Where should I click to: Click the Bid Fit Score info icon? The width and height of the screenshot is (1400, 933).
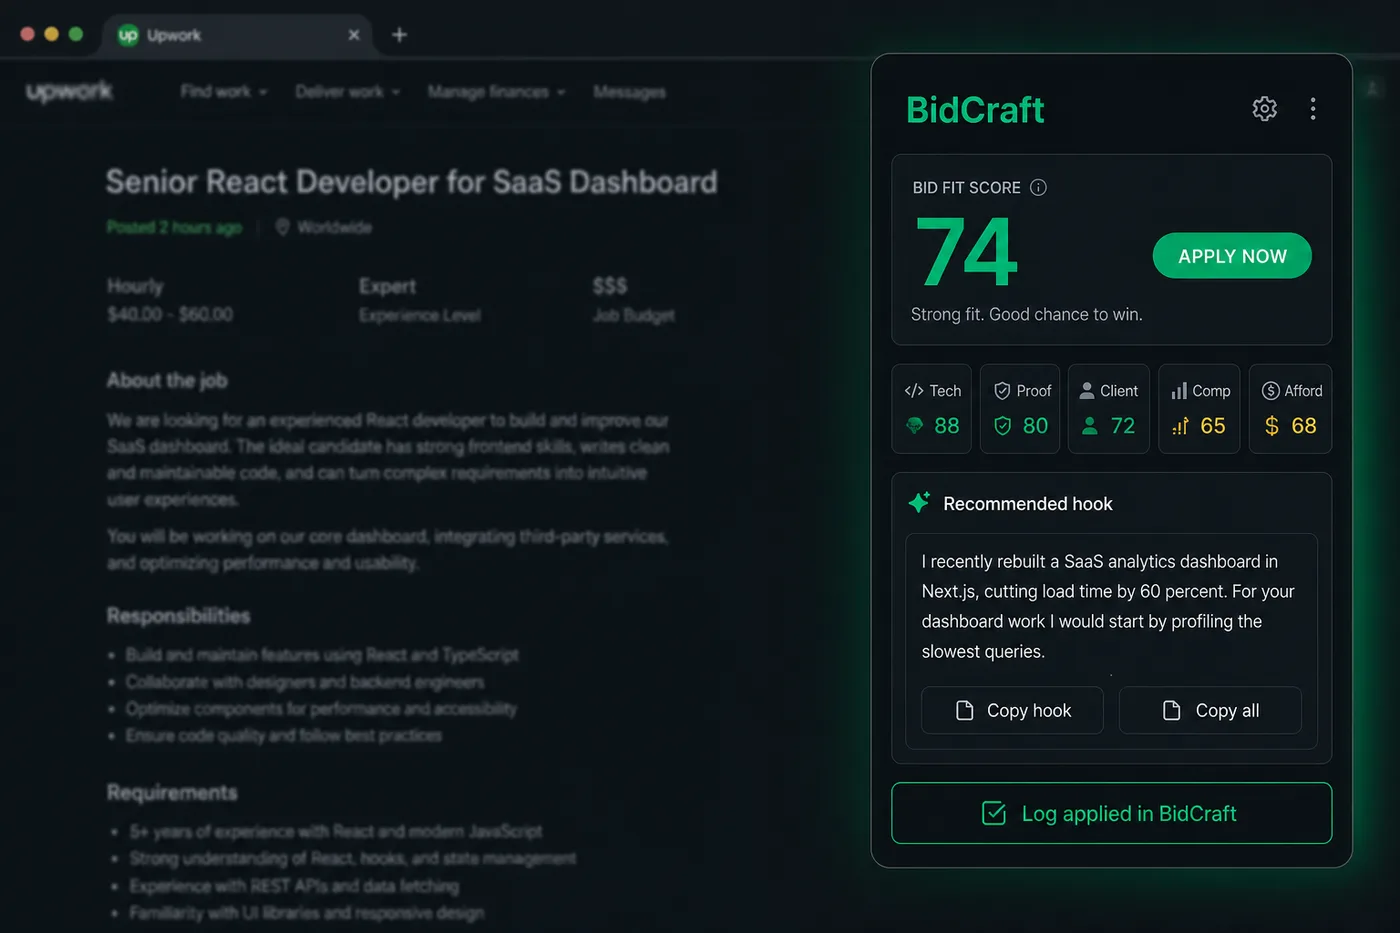(x=1038, y=187)
